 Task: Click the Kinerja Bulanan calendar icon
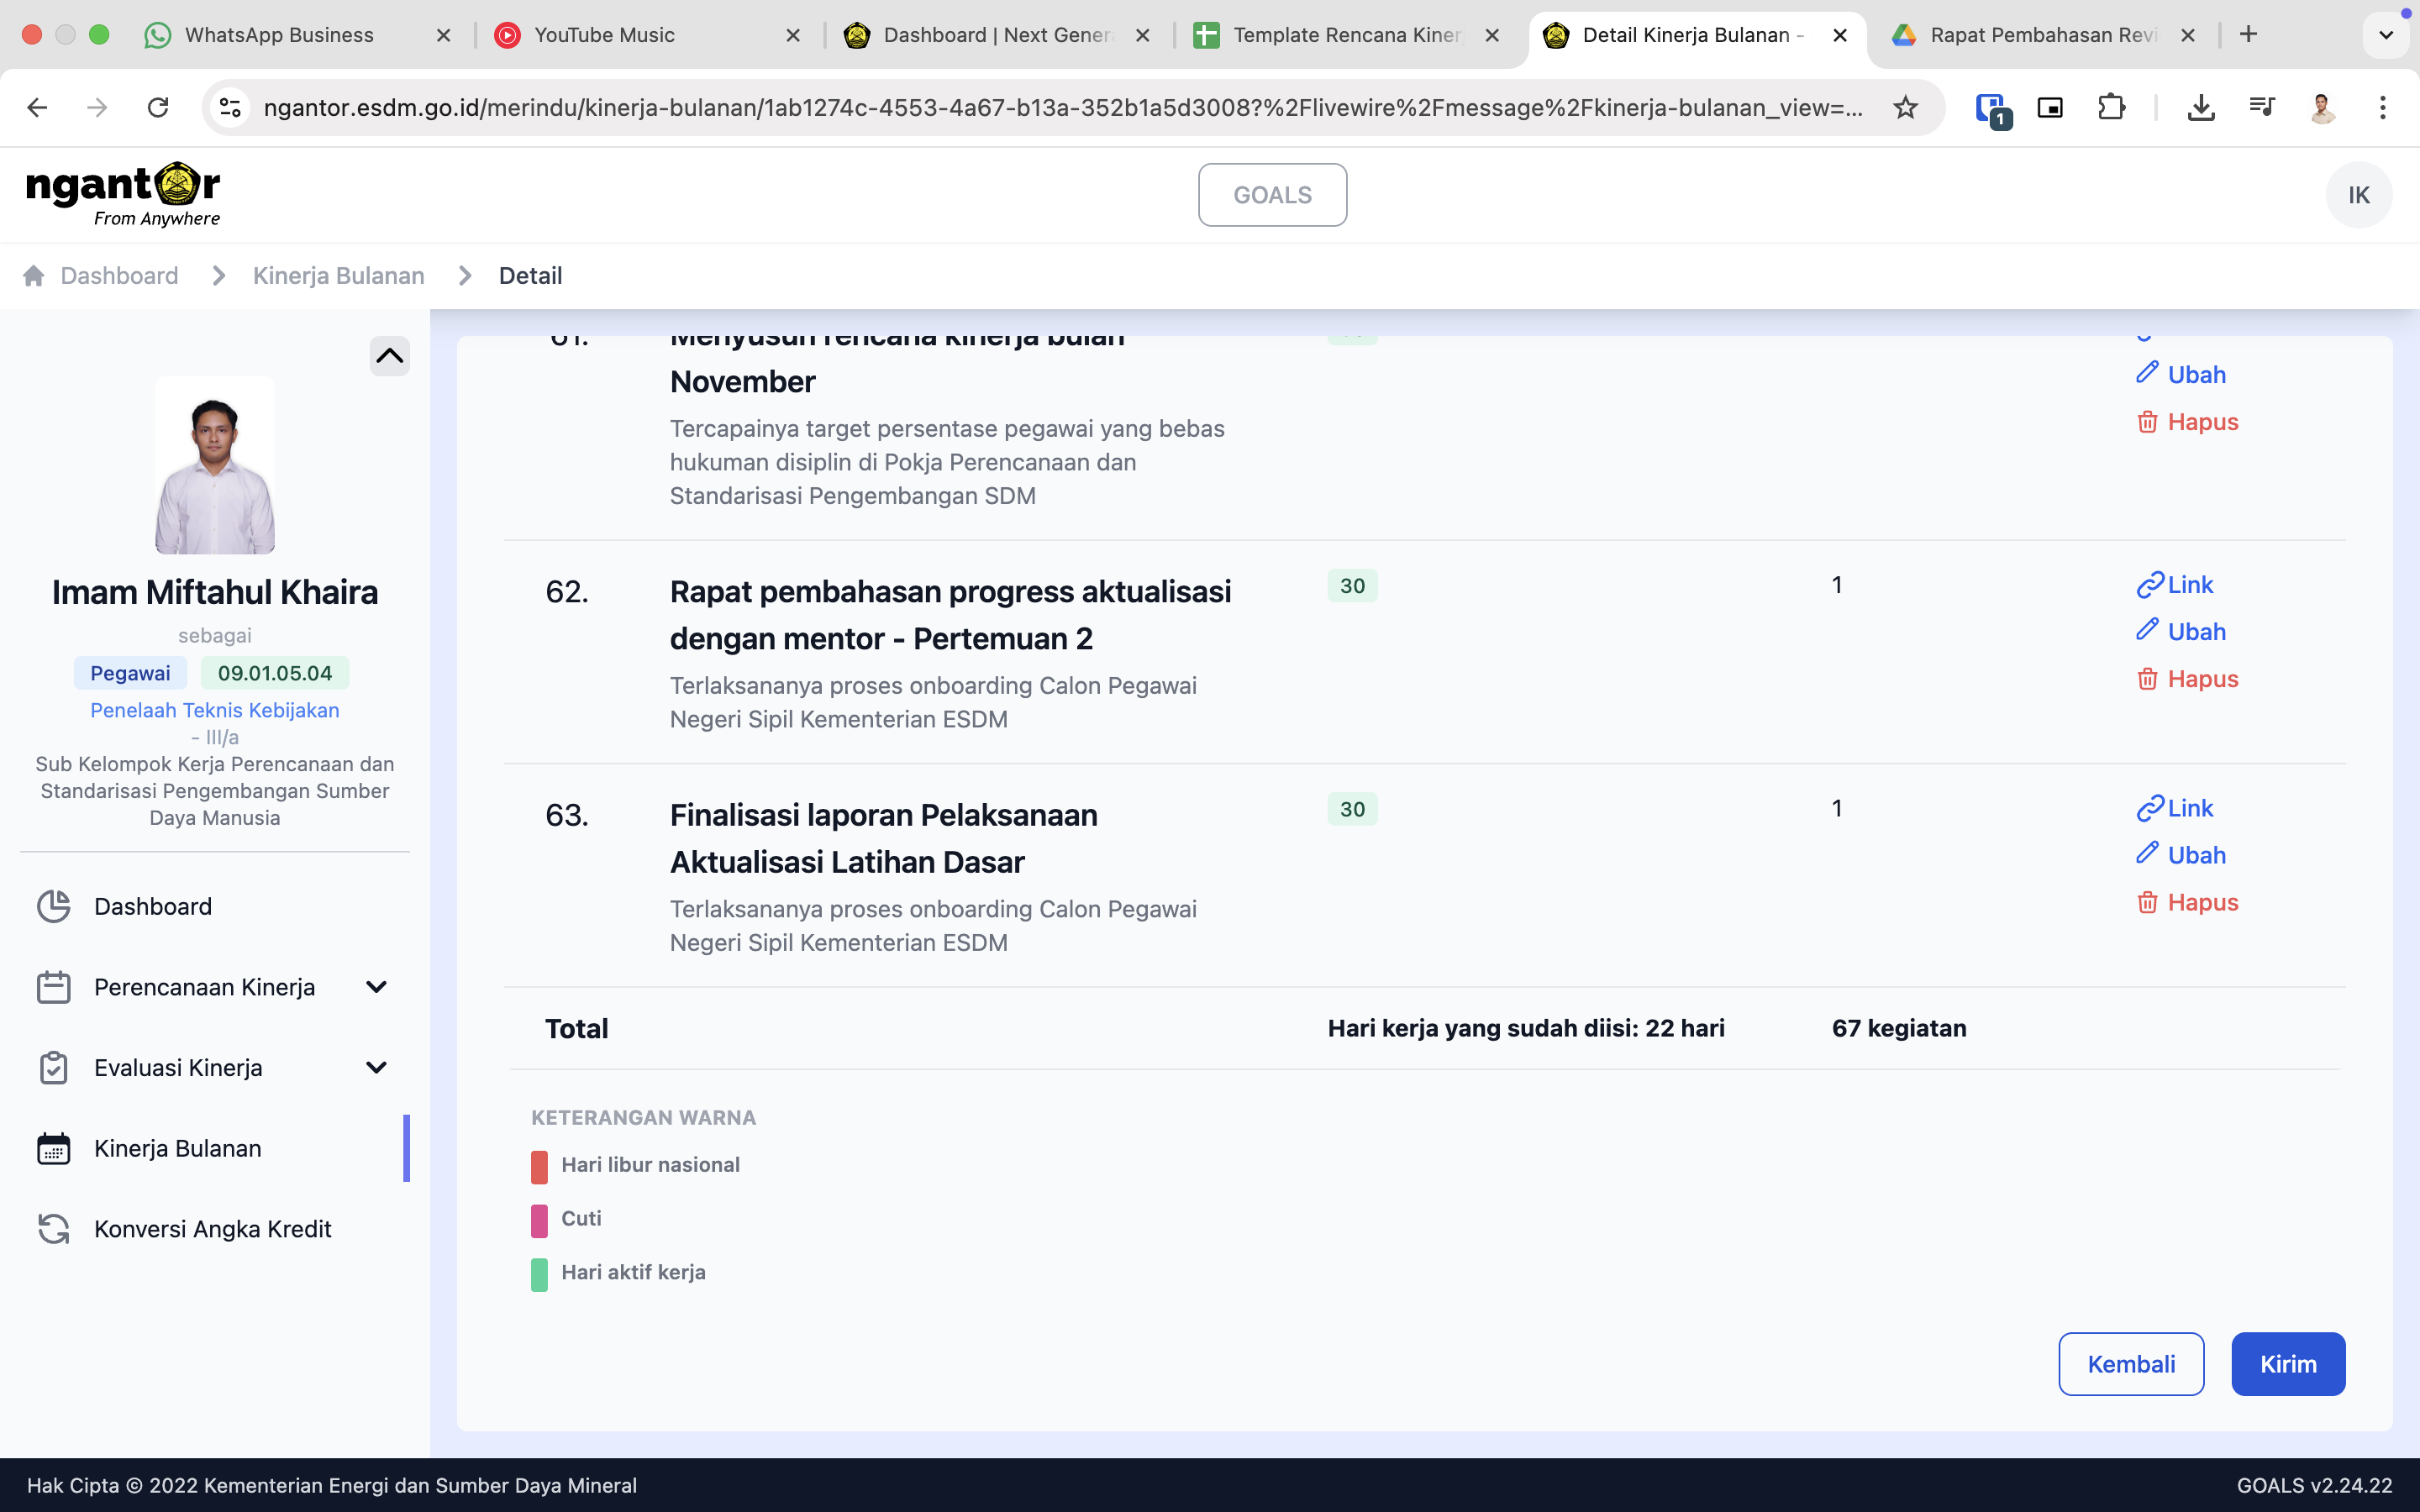click(53, 1148)
